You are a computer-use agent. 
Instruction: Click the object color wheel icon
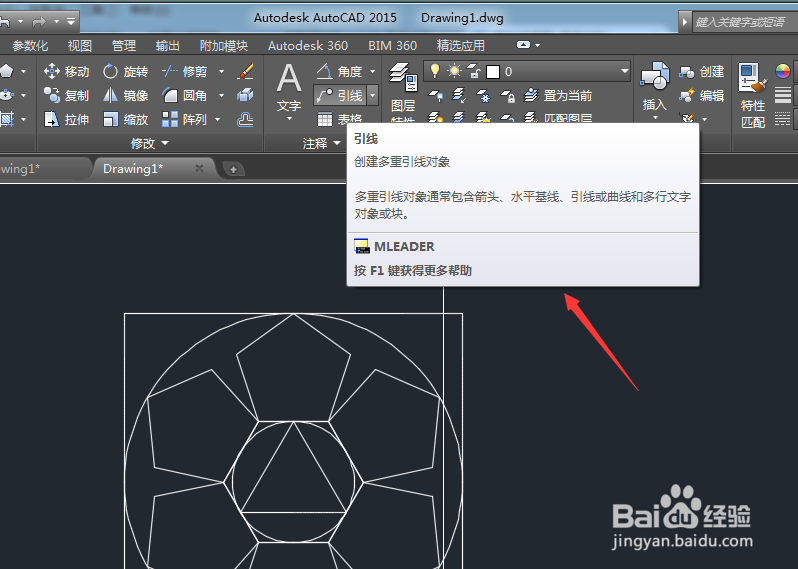click(x=783, y=71)
